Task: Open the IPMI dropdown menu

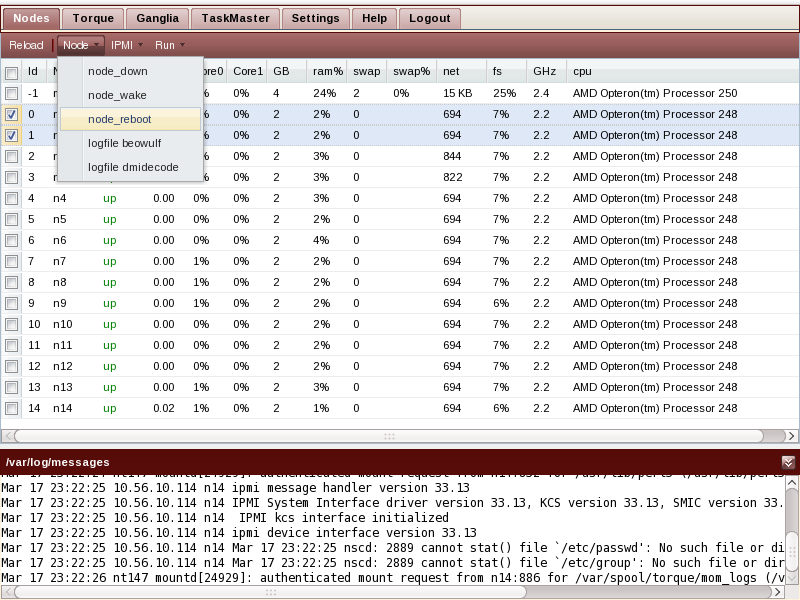Action: click(127, 45)
